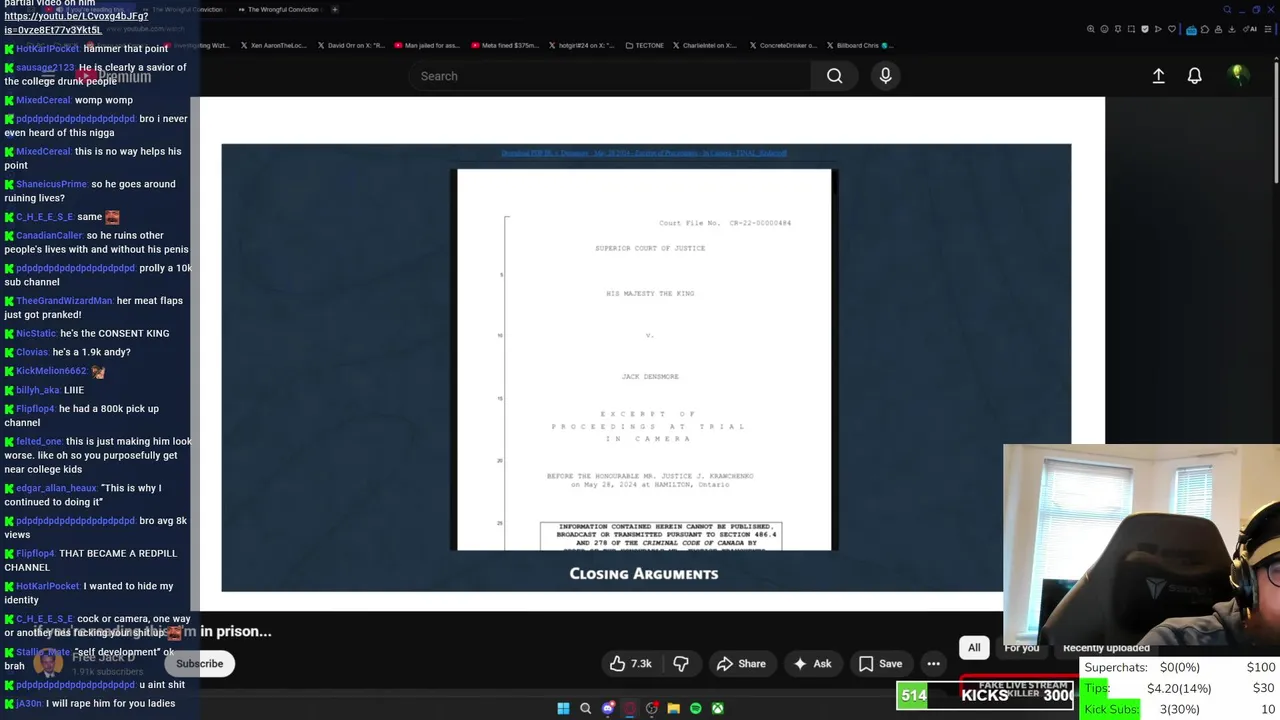Open the YouTube notifications bell
1280x720 pixels.
1194,76
